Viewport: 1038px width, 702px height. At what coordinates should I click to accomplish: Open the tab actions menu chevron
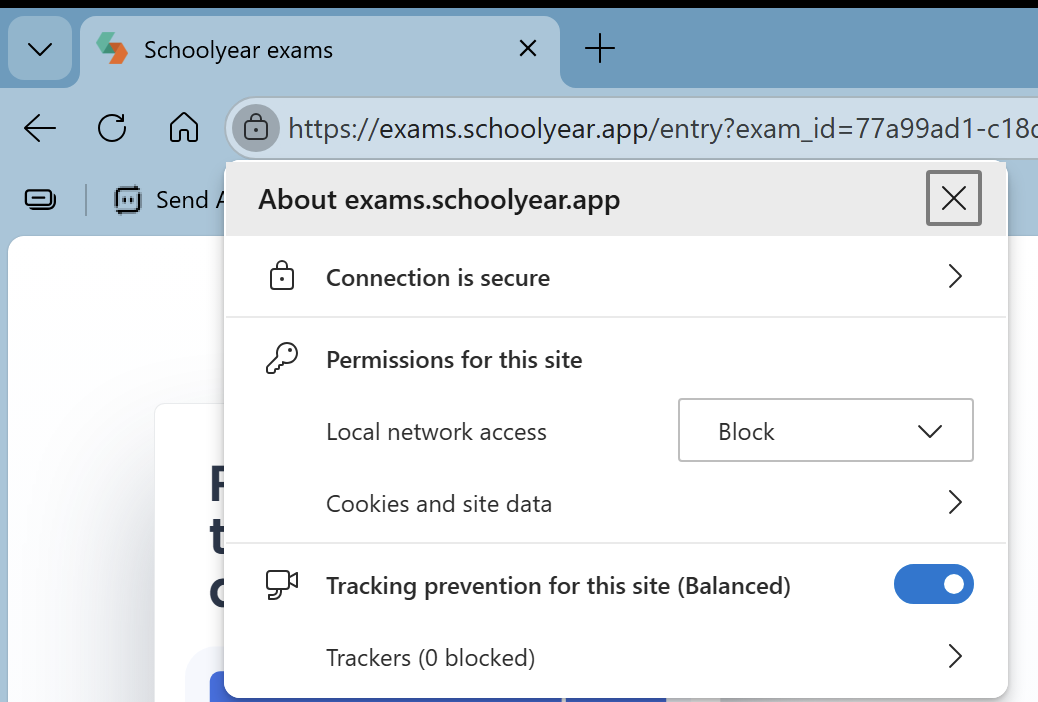[x=40, y=49]
